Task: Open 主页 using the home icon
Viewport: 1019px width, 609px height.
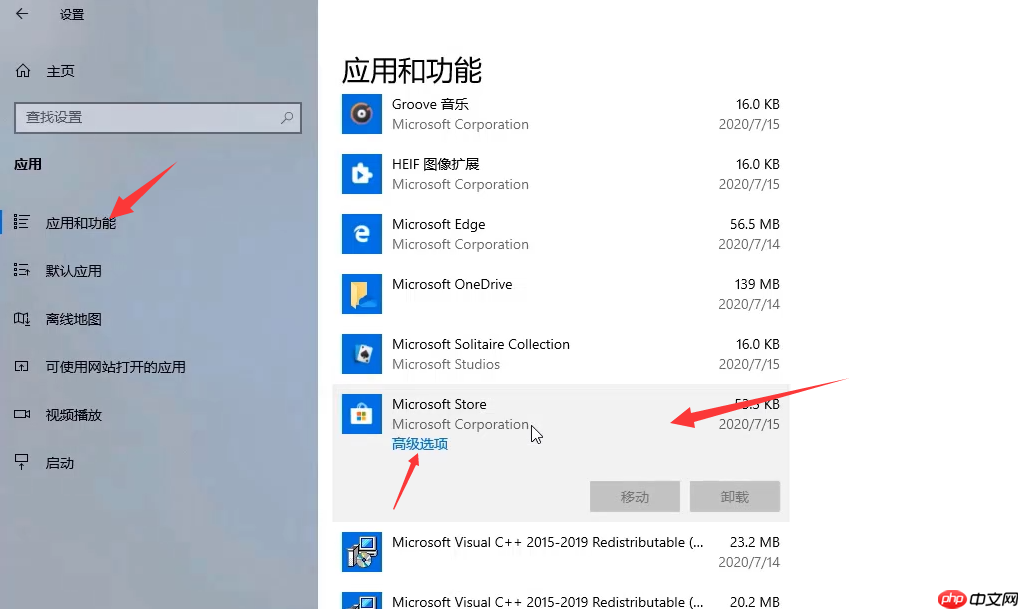Action: click(x=22, y=70)
